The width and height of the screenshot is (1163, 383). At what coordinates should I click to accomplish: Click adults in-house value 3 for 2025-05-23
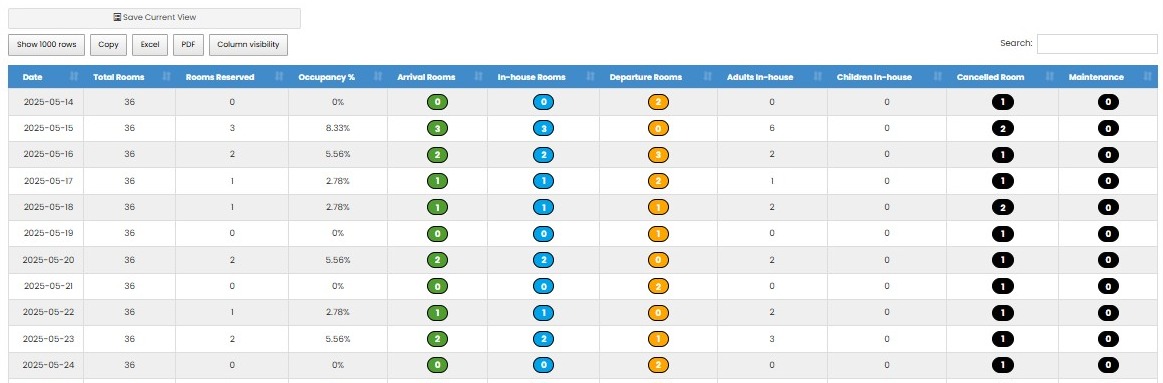(772, 339)
